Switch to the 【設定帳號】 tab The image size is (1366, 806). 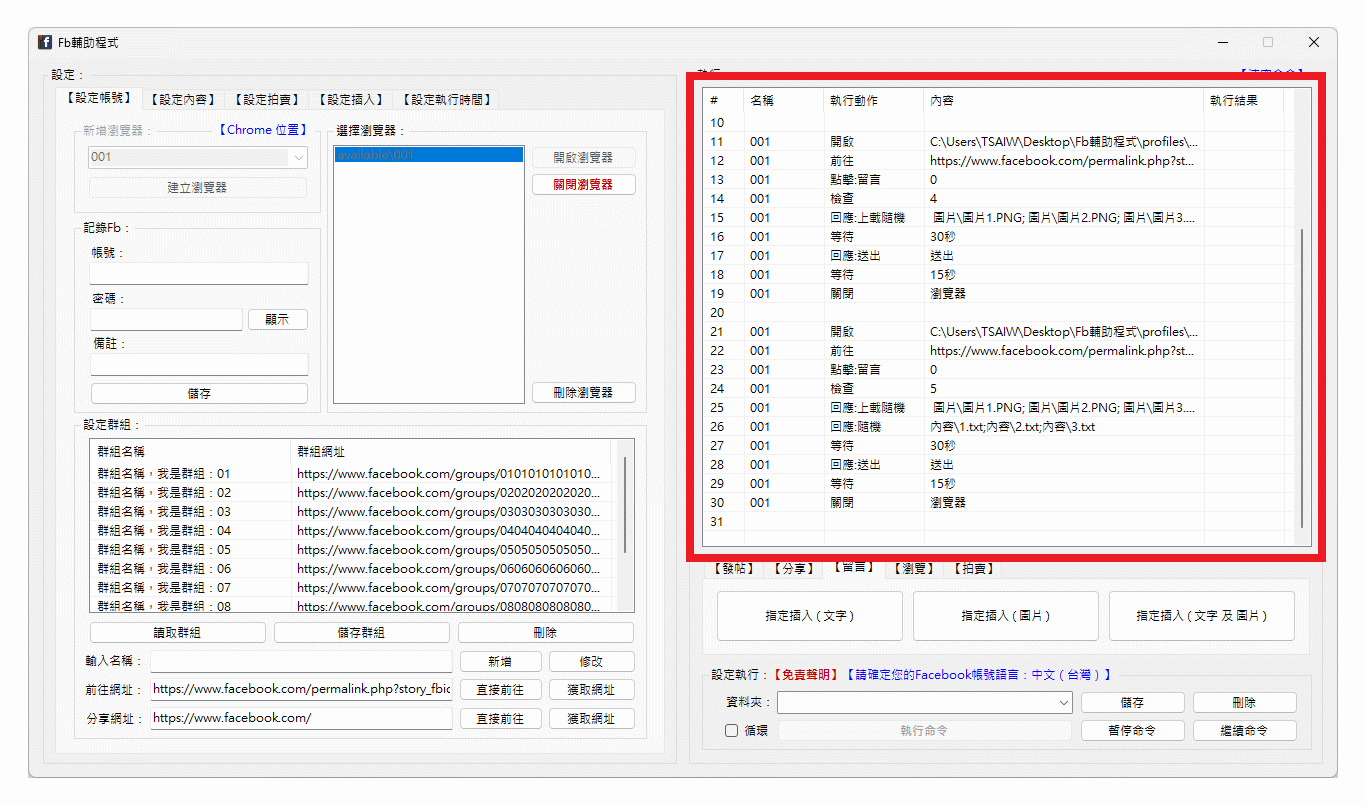tap(99, 98)
